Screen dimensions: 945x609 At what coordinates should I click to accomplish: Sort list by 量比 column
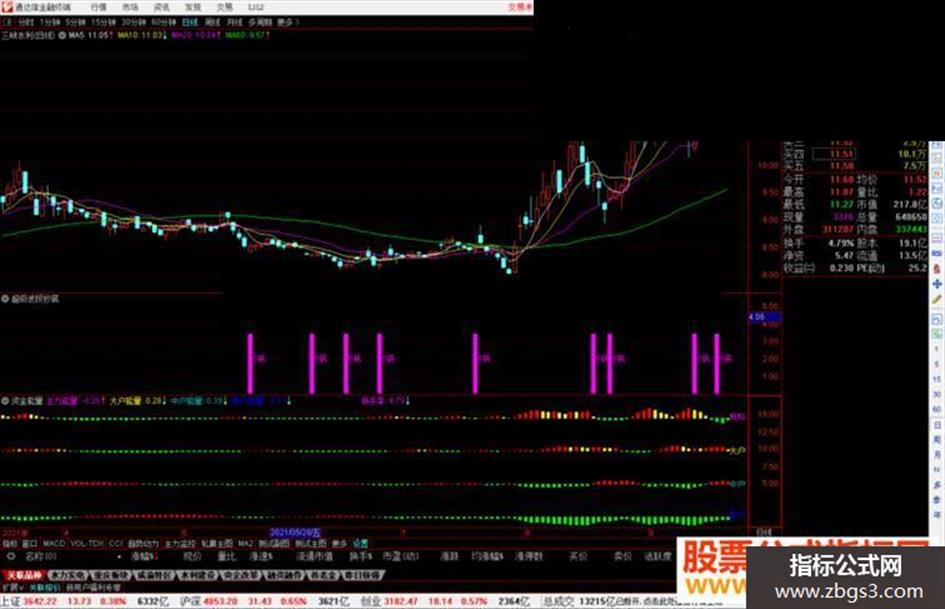coord(227,556)
